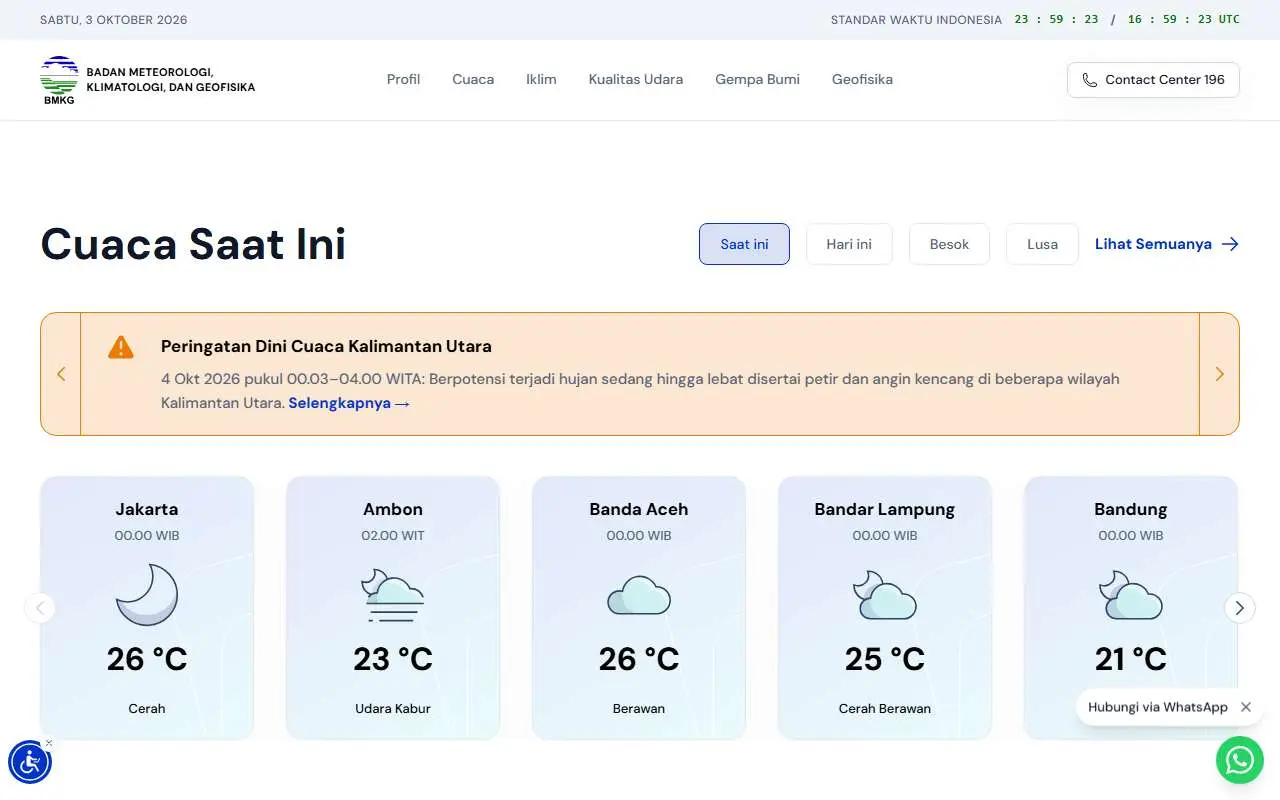
Task: Click the warning triangle icon in the alert banner
Action: (121, 347)
